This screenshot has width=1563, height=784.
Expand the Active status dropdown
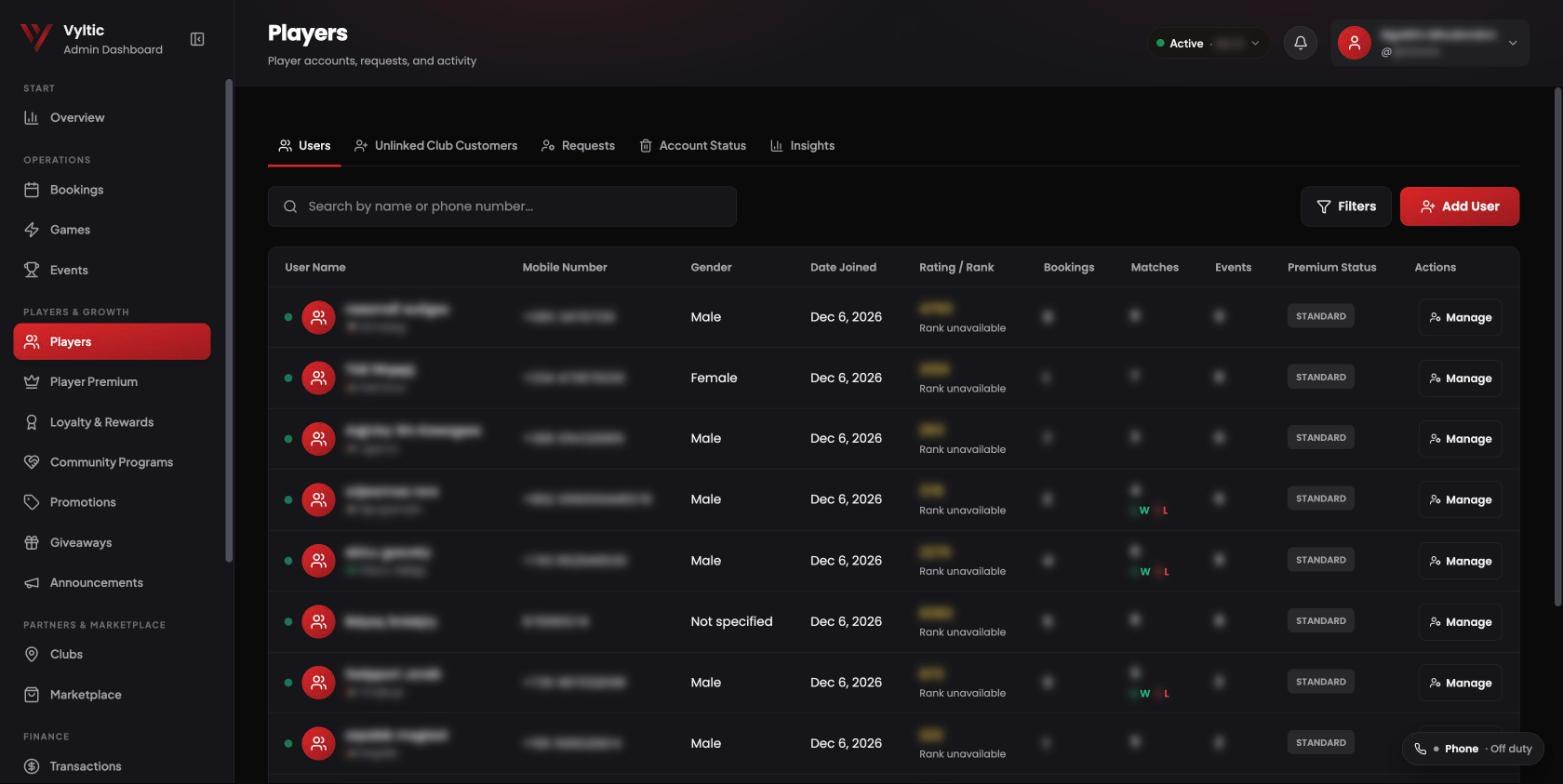tap(1208, 43)
